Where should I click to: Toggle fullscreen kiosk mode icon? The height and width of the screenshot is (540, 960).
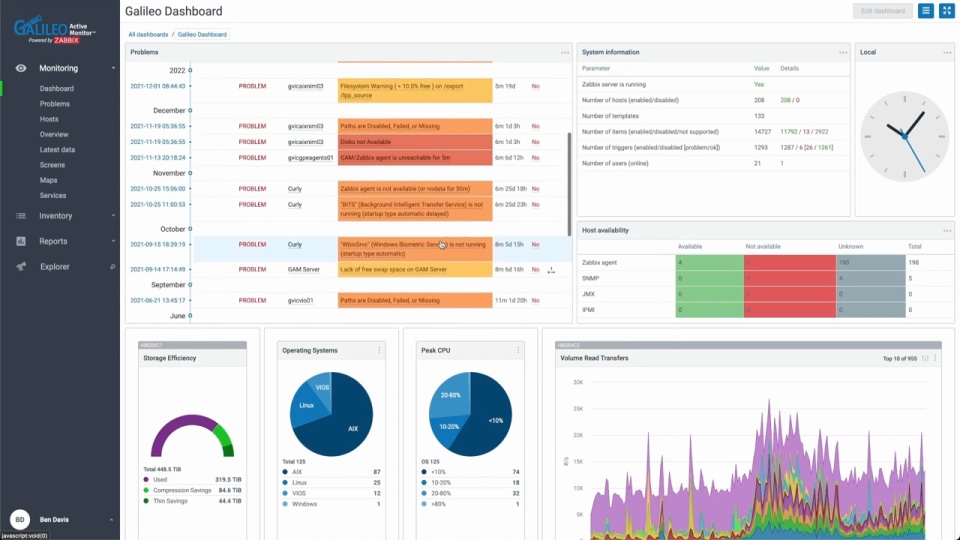pos(947,11)
